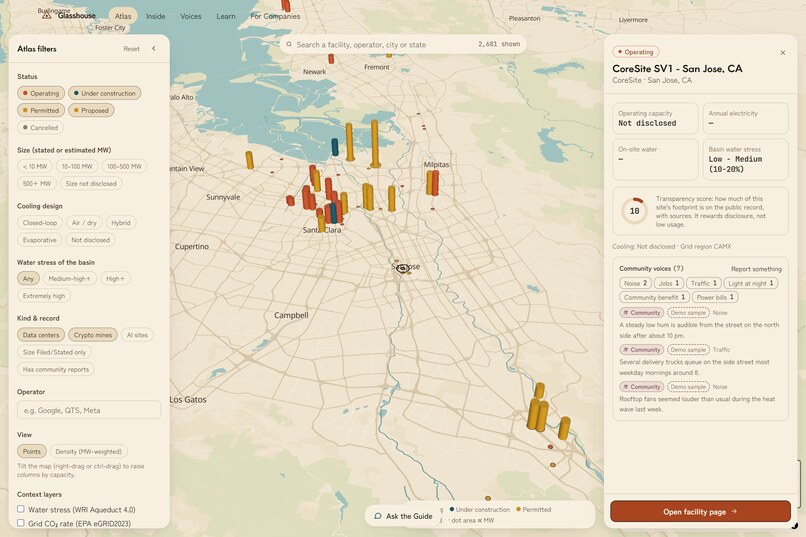Filter by Evaporative cooling design
Viewport: 806px width, 537px height.
coord(40,240)
